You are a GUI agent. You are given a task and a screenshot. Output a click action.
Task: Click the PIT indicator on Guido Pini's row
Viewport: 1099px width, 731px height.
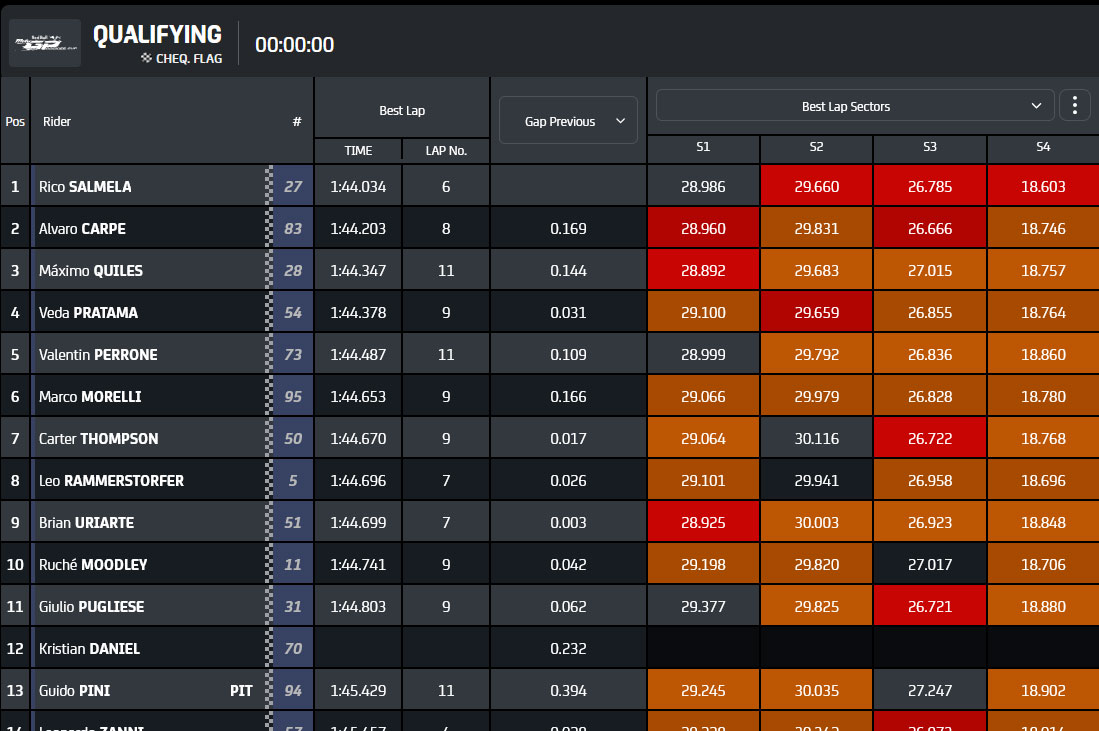(241, 690)
